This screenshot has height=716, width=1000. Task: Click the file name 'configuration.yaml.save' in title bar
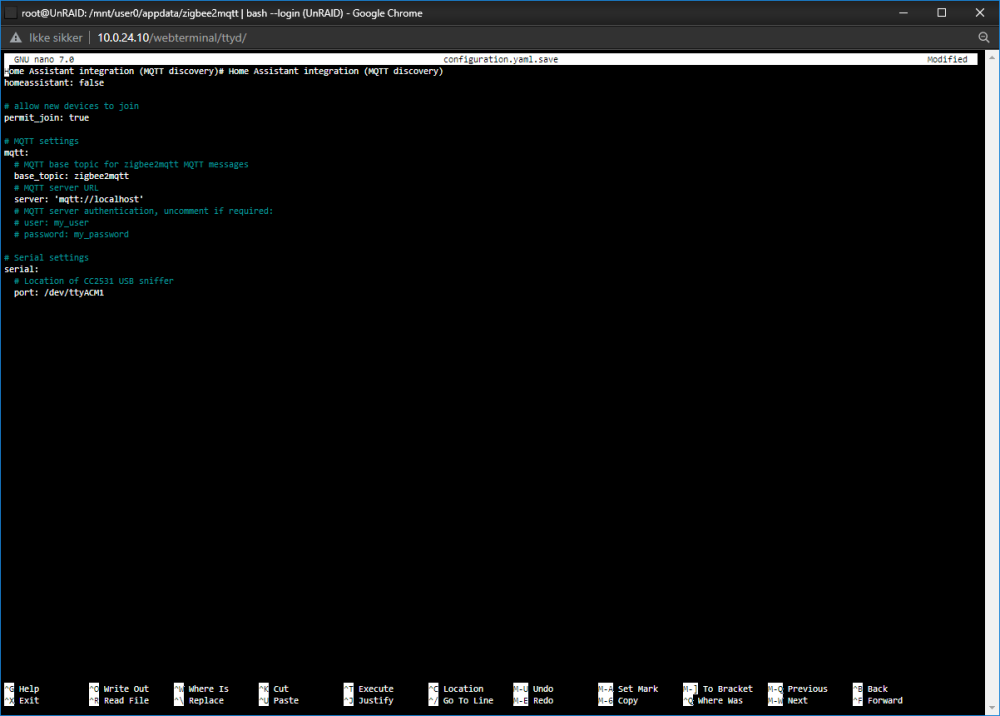point(501,59)
